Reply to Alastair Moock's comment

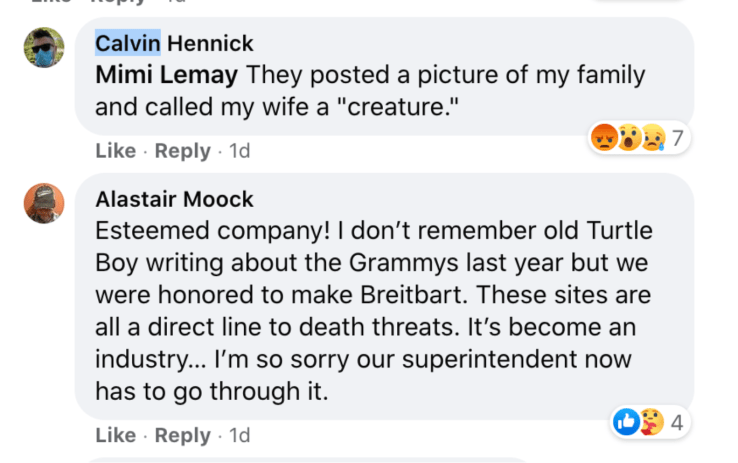point(183,435)
